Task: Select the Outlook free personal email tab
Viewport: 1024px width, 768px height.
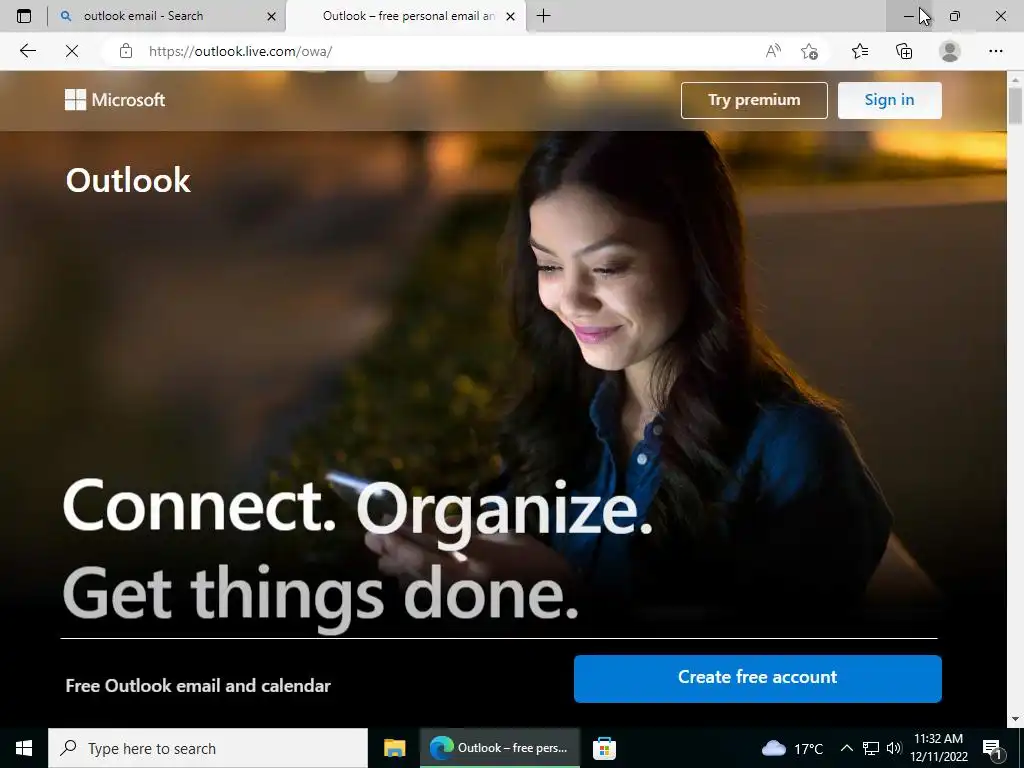Action: pyautogui.click(x=405, y=16)
